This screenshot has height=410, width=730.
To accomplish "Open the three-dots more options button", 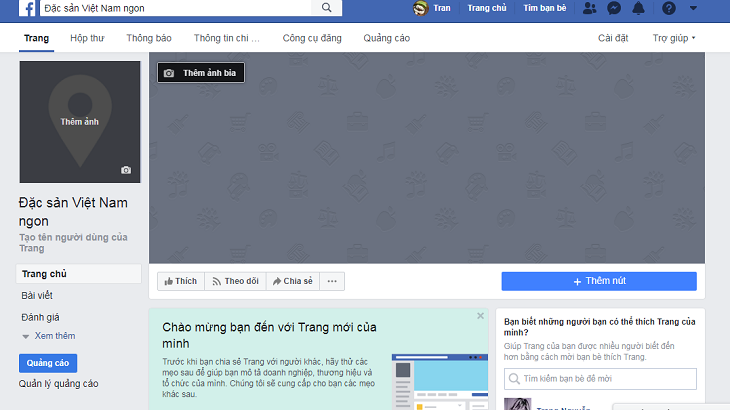I will [x=332, y=282].
